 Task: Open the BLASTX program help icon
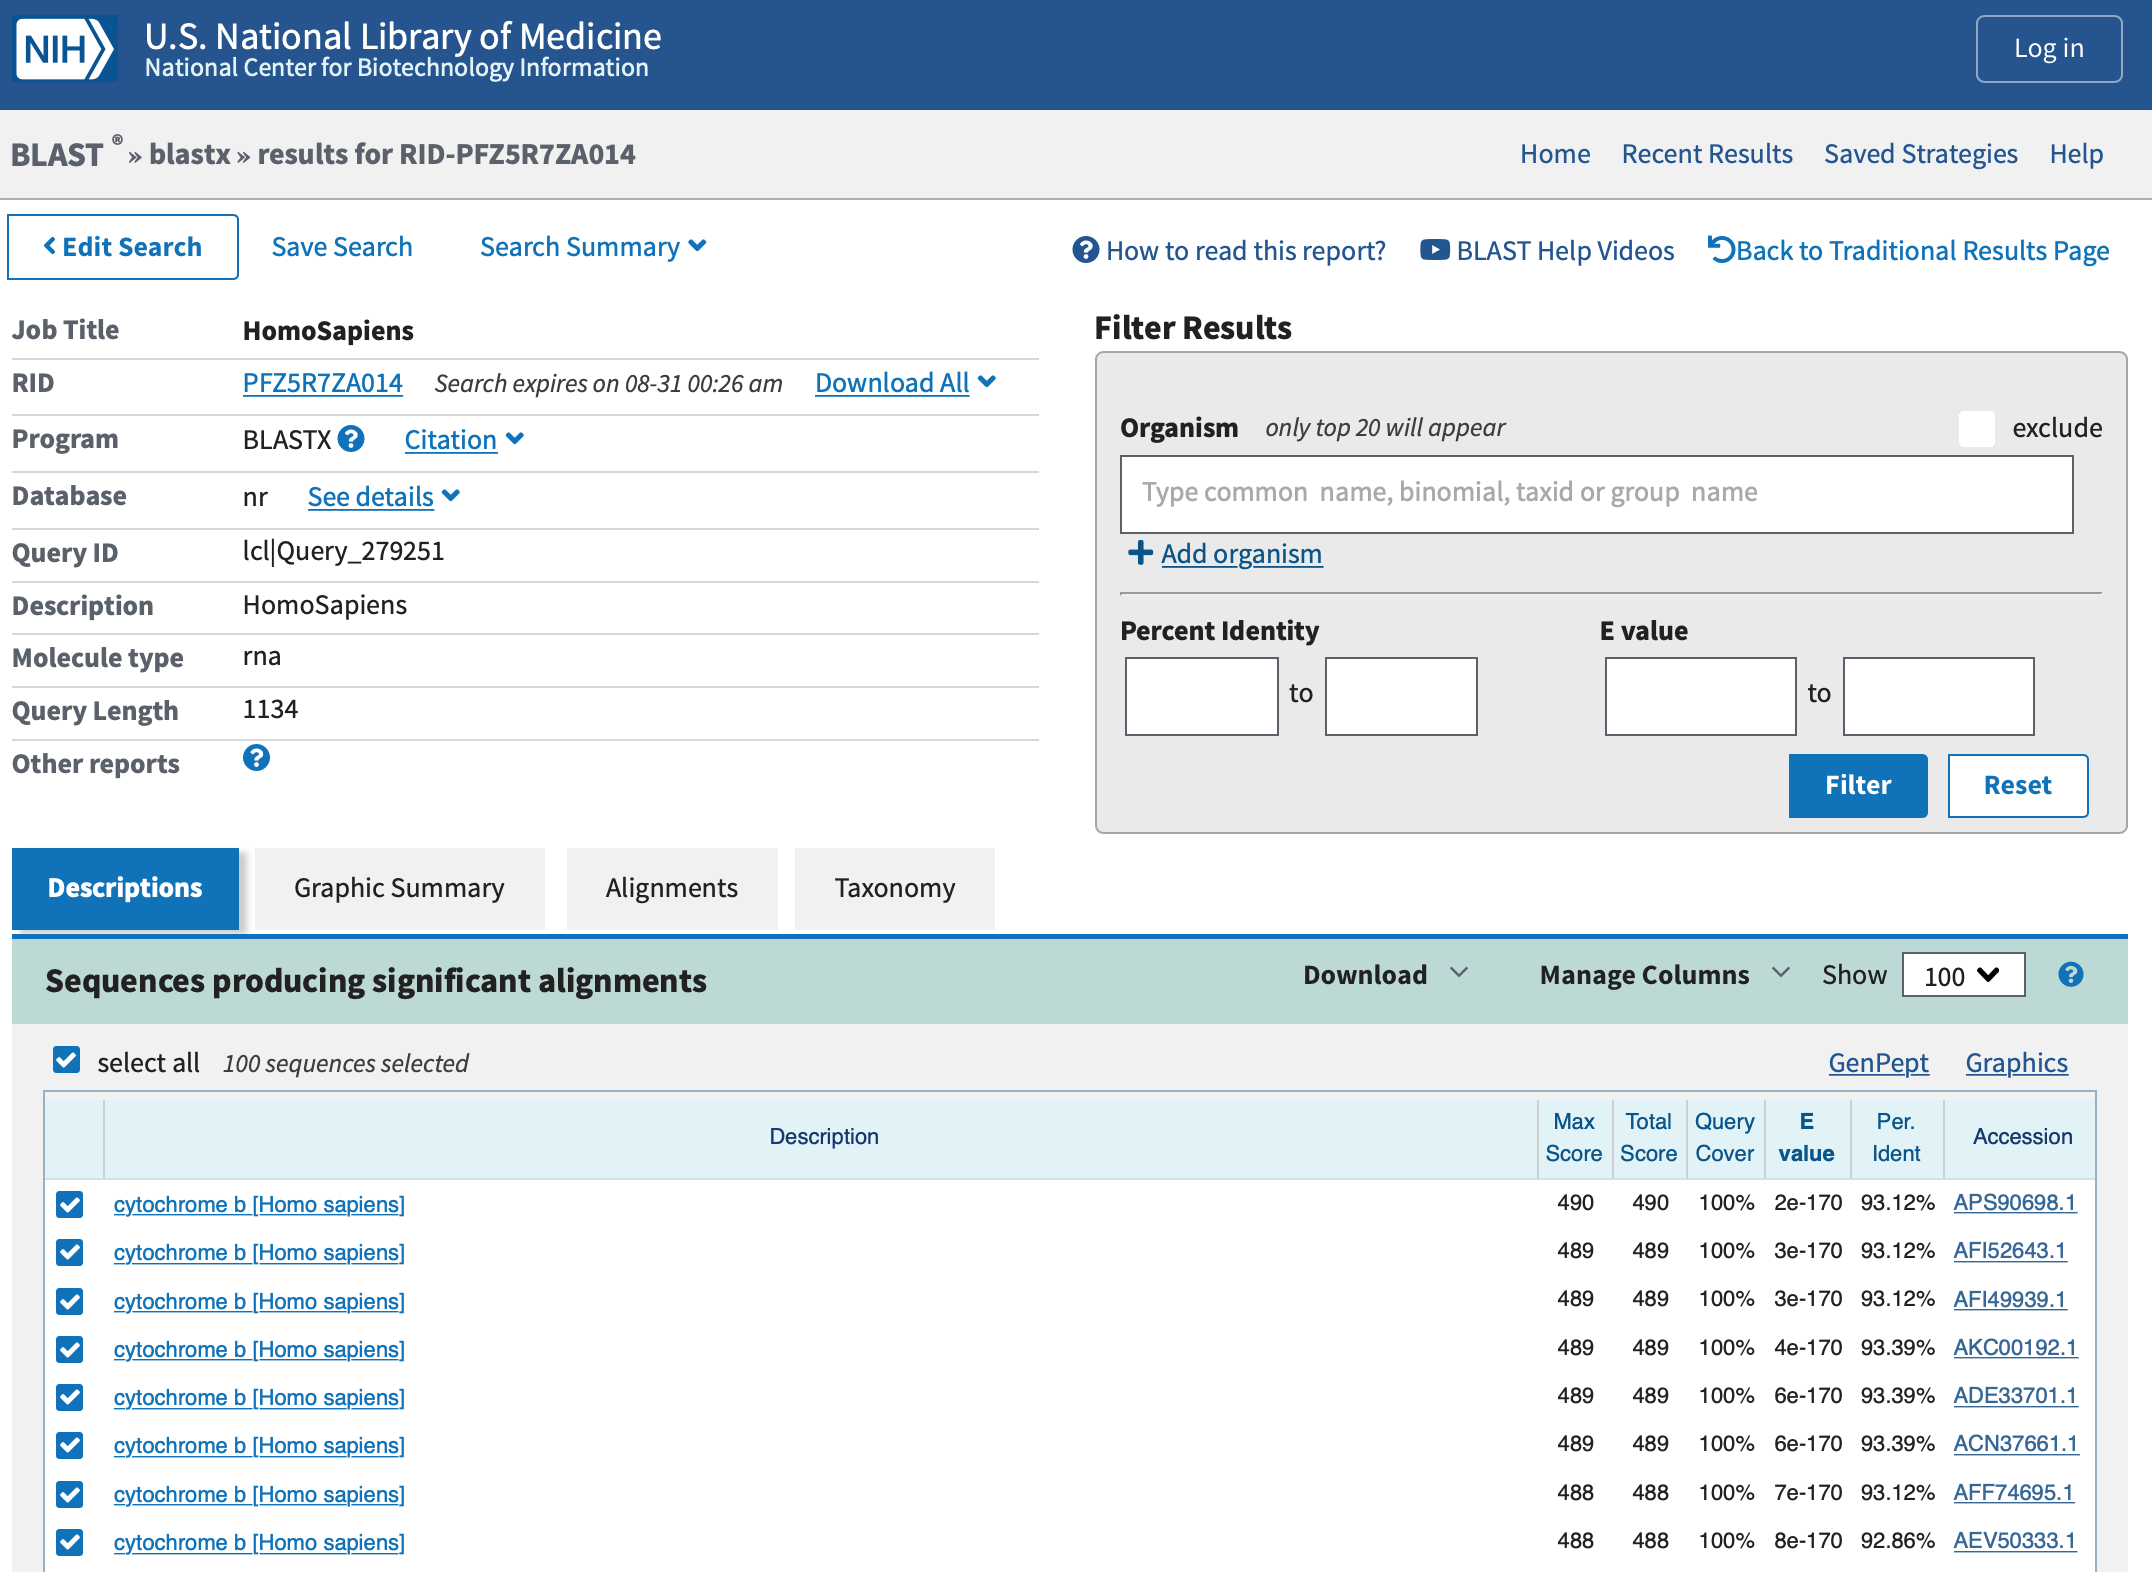coord(351,439)
